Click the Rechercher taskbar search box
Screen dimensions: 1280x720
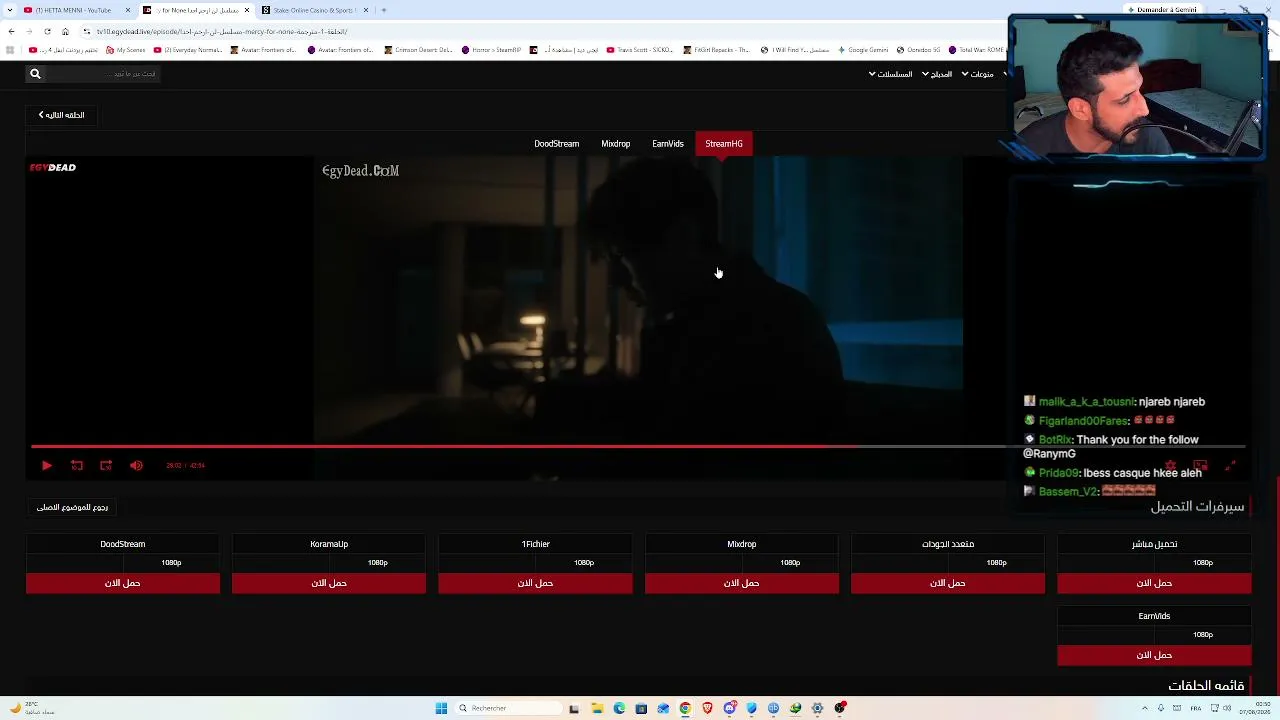(507, 708)
